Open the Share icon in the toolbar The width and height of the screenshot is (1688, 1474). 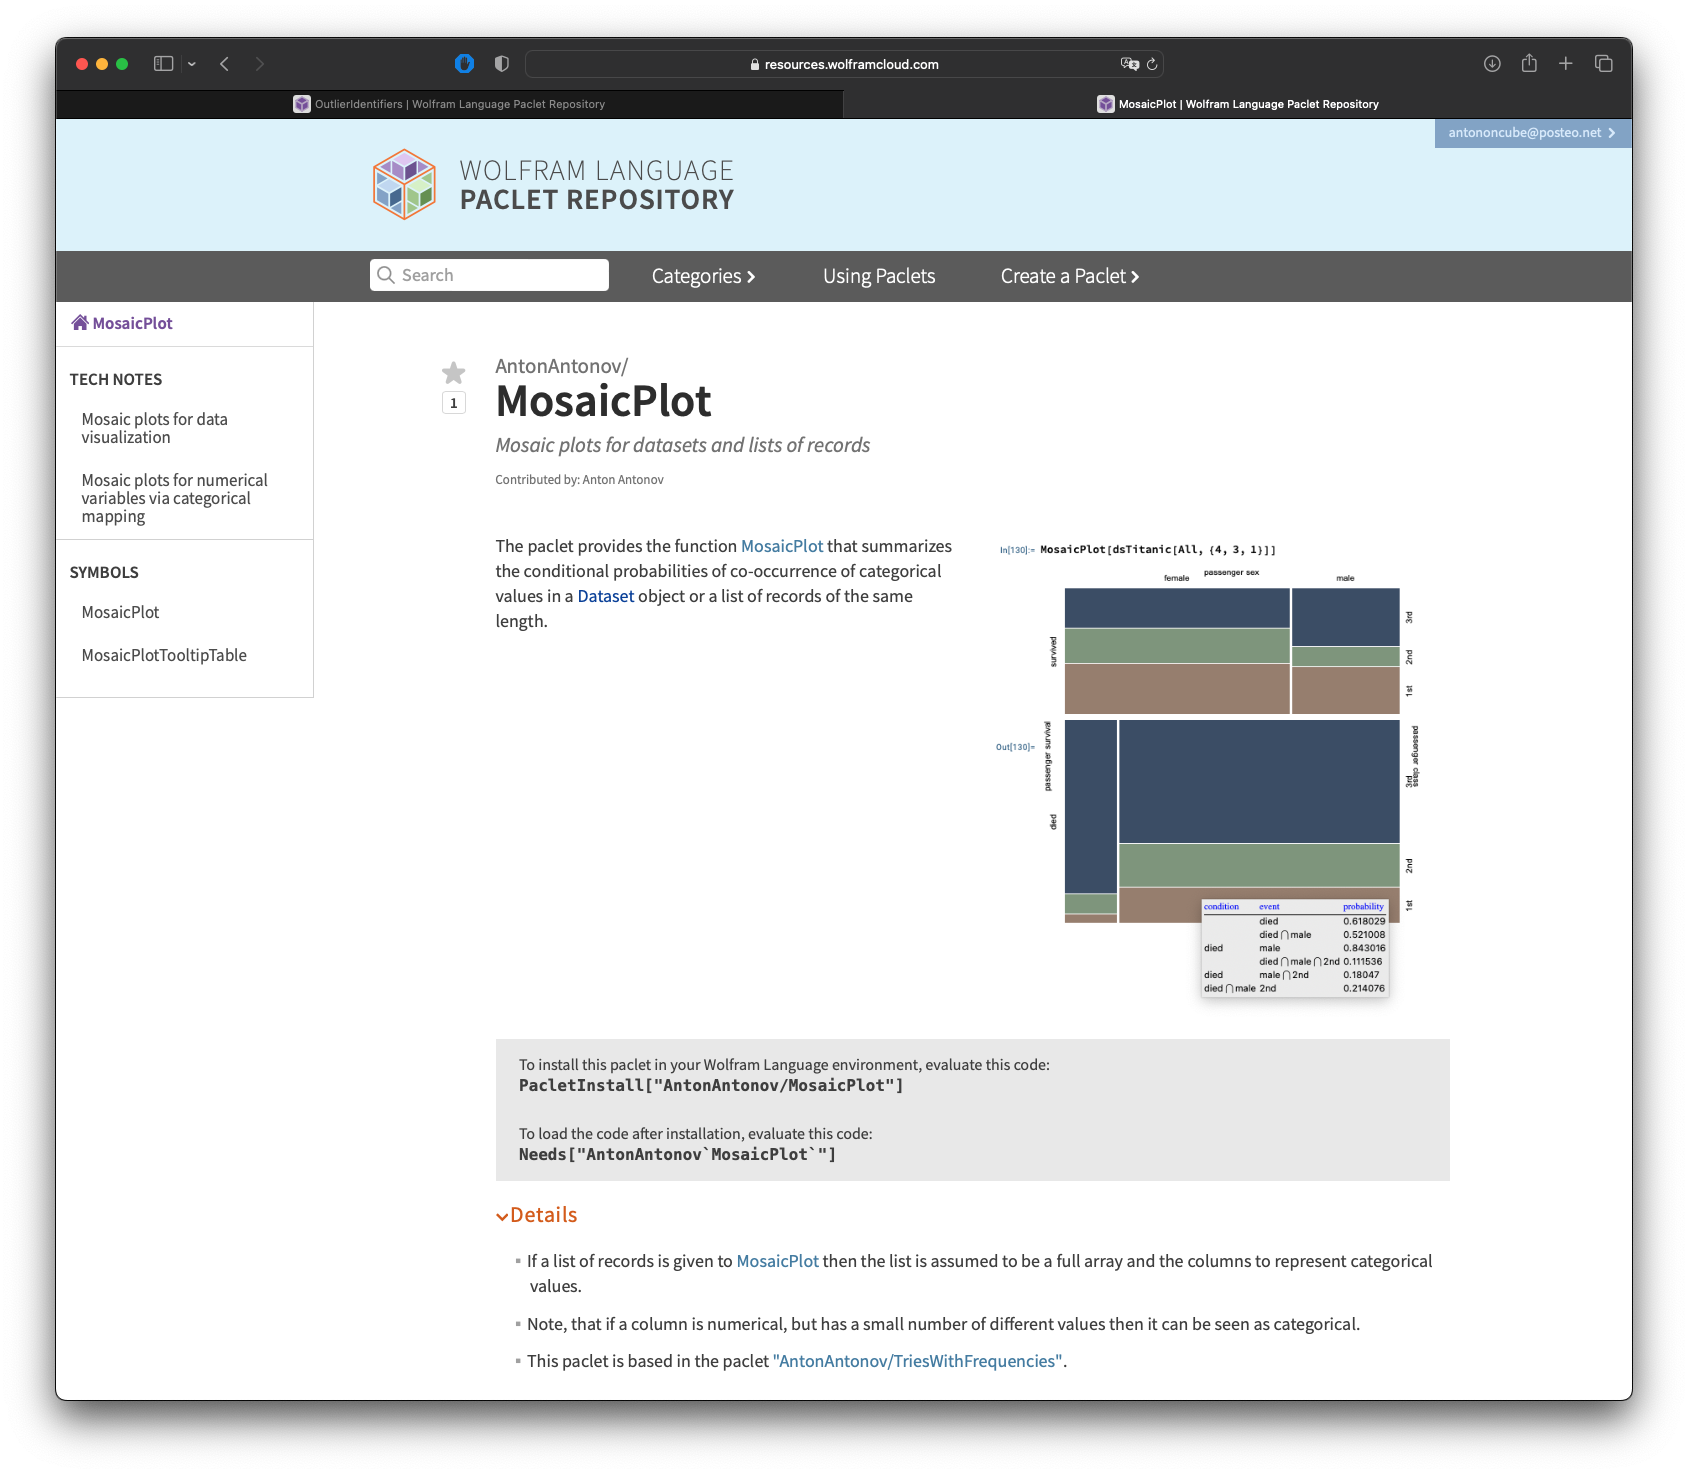pos(1529,63)
